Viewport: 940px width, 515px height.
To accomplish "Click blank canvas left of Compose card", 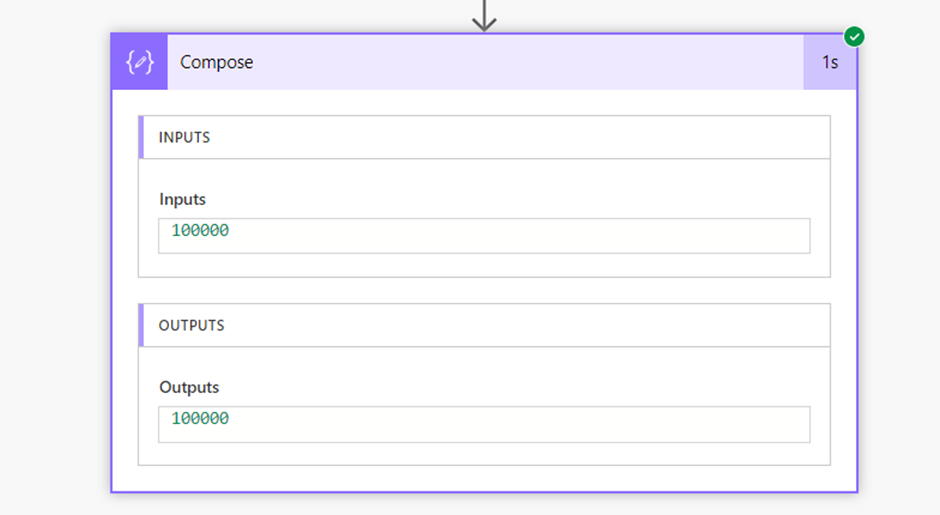I will (55, 260).
